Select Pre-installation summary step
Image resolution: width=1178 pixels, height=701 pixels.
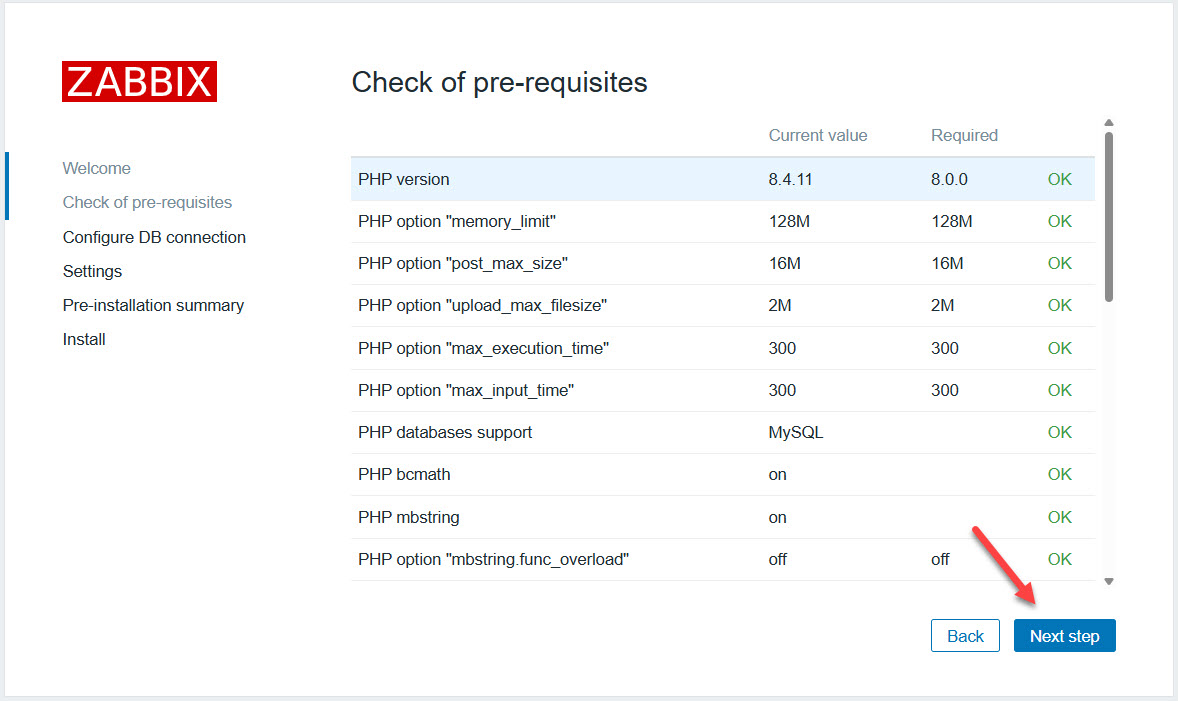[153, 305]
